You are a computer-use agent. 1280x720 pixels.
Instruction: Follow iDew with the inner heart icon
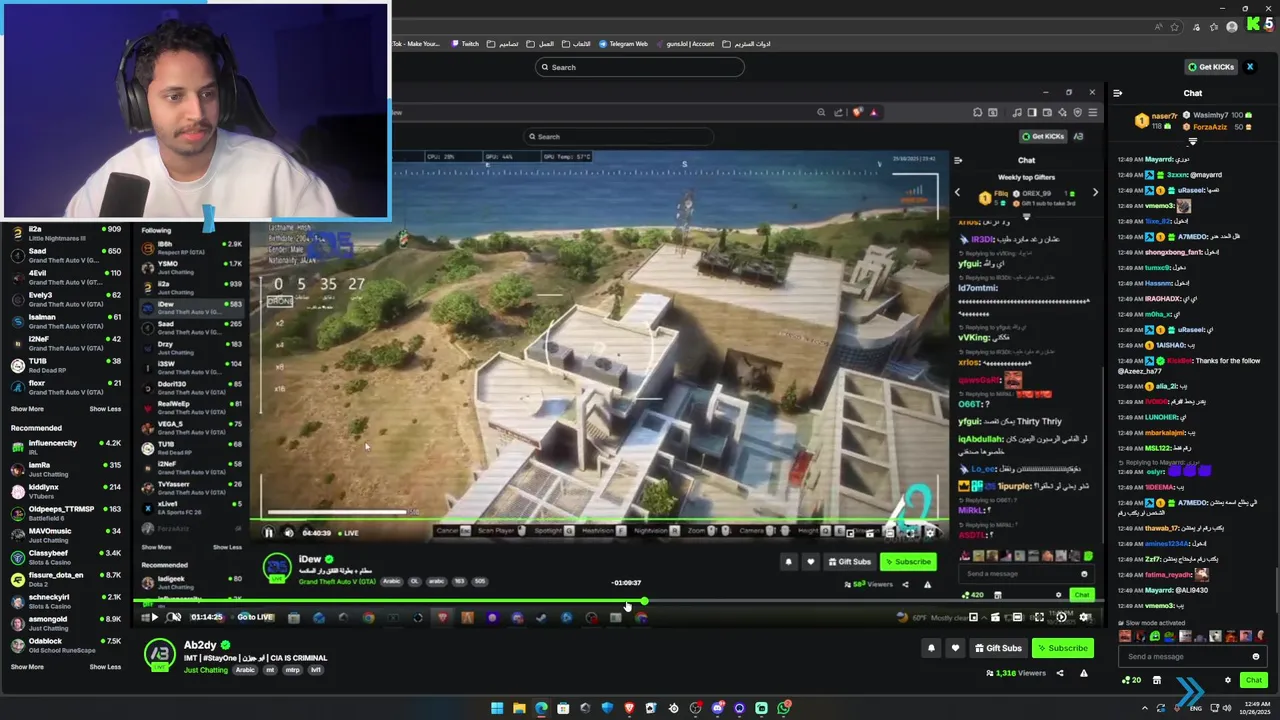(811, 562)
